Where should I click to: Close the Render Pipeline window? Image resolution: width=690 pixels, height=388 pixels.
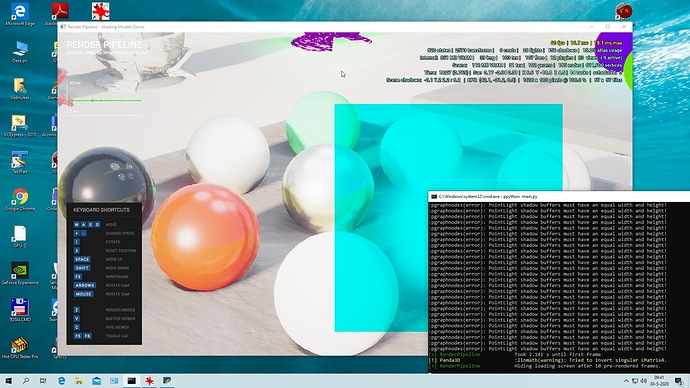[624, 27]
